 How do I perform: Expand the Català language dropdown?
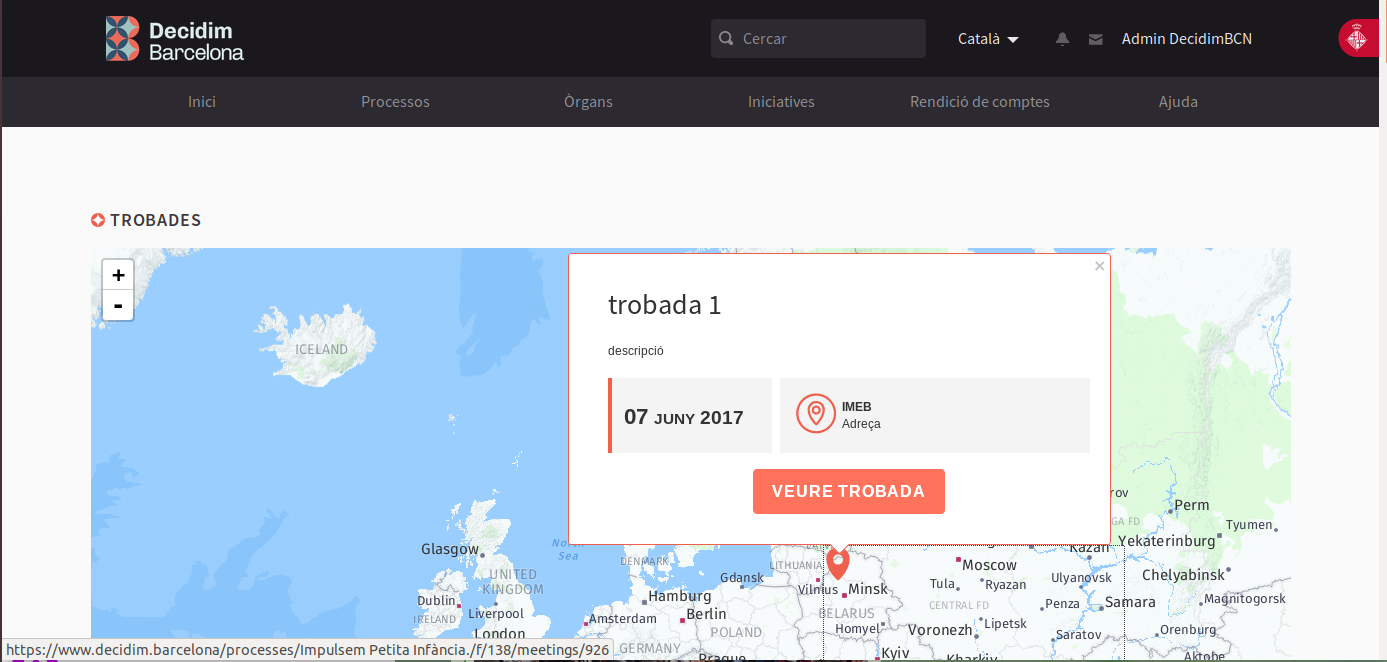988,39
